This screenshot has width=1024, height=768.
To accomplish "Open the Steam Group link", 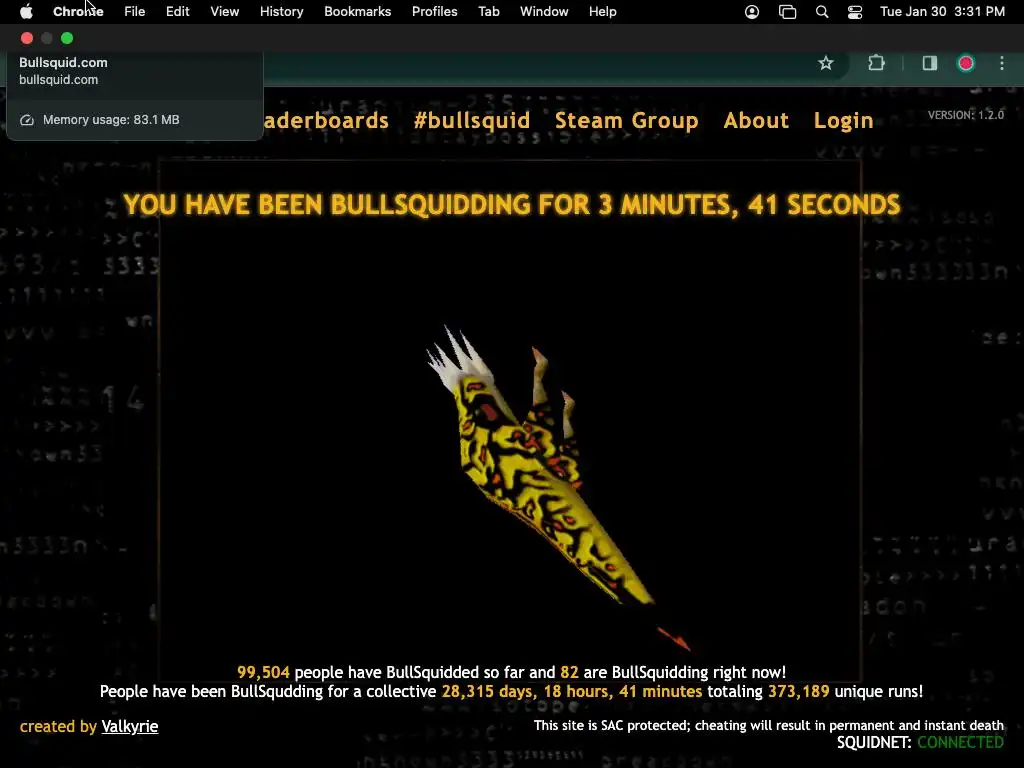I will (x=626, y=121).
